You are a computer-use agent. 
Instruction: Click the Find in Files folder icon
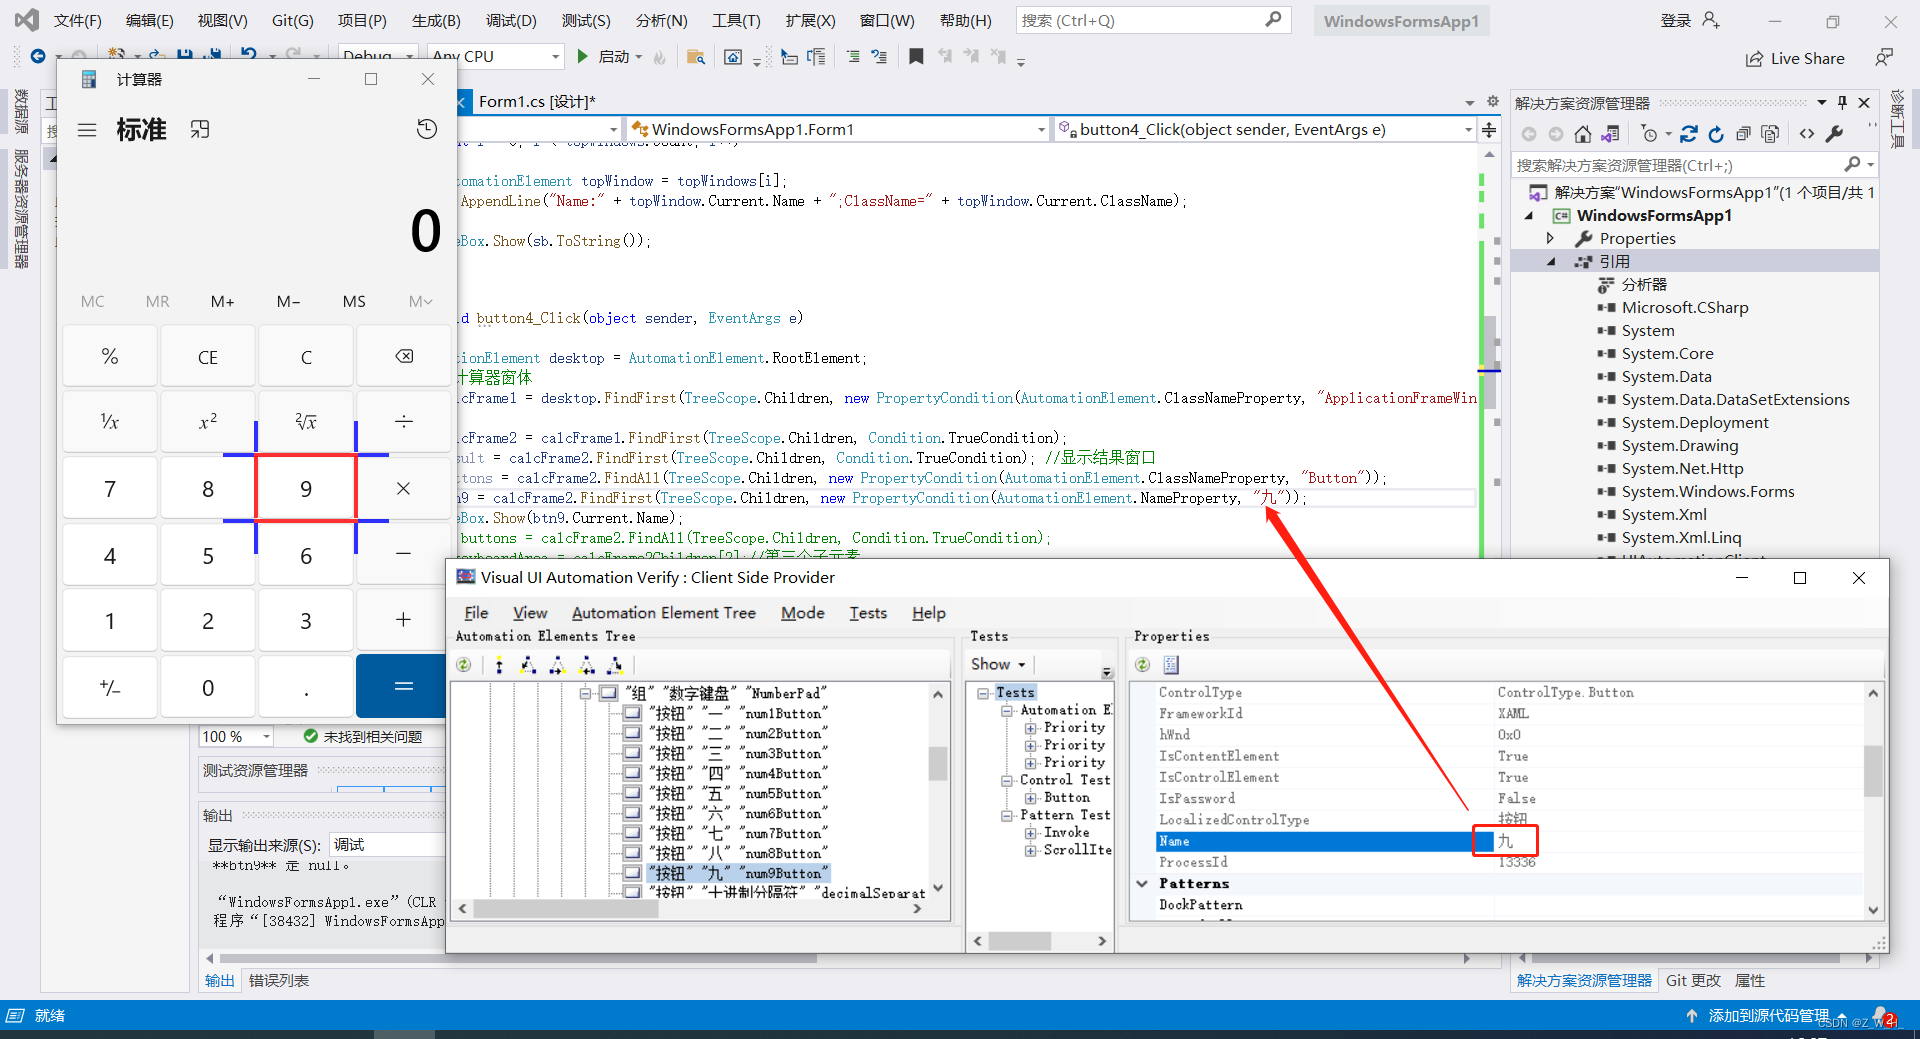click(696, 57)
